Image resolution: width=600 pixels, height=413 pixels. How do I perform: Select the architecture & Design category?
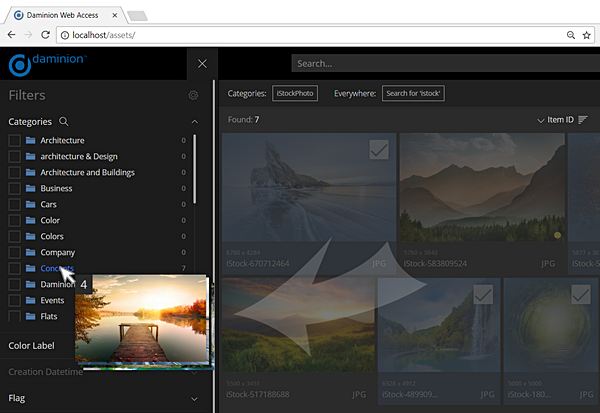coord(79,157)
